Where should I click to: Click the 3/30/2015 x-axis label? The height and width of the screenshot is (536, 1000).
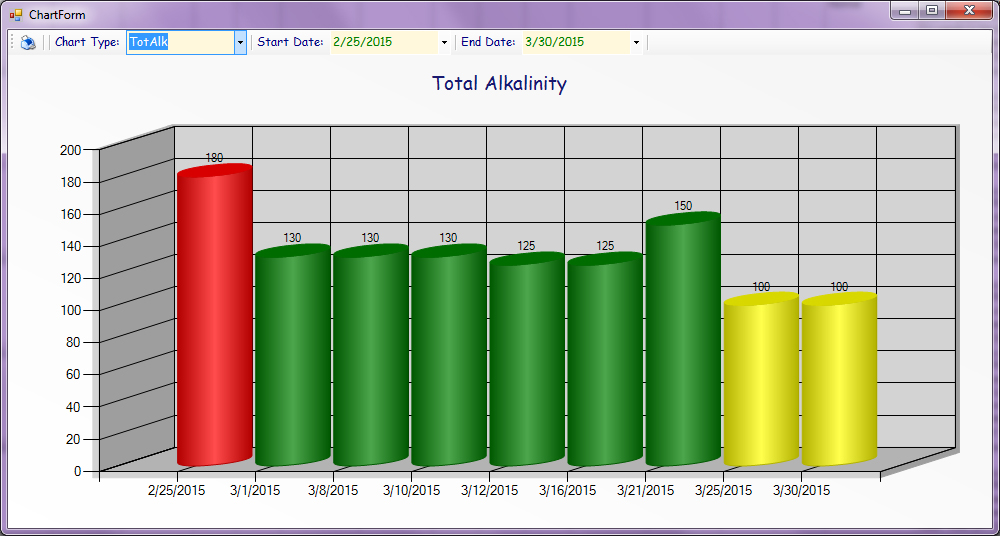801,491
